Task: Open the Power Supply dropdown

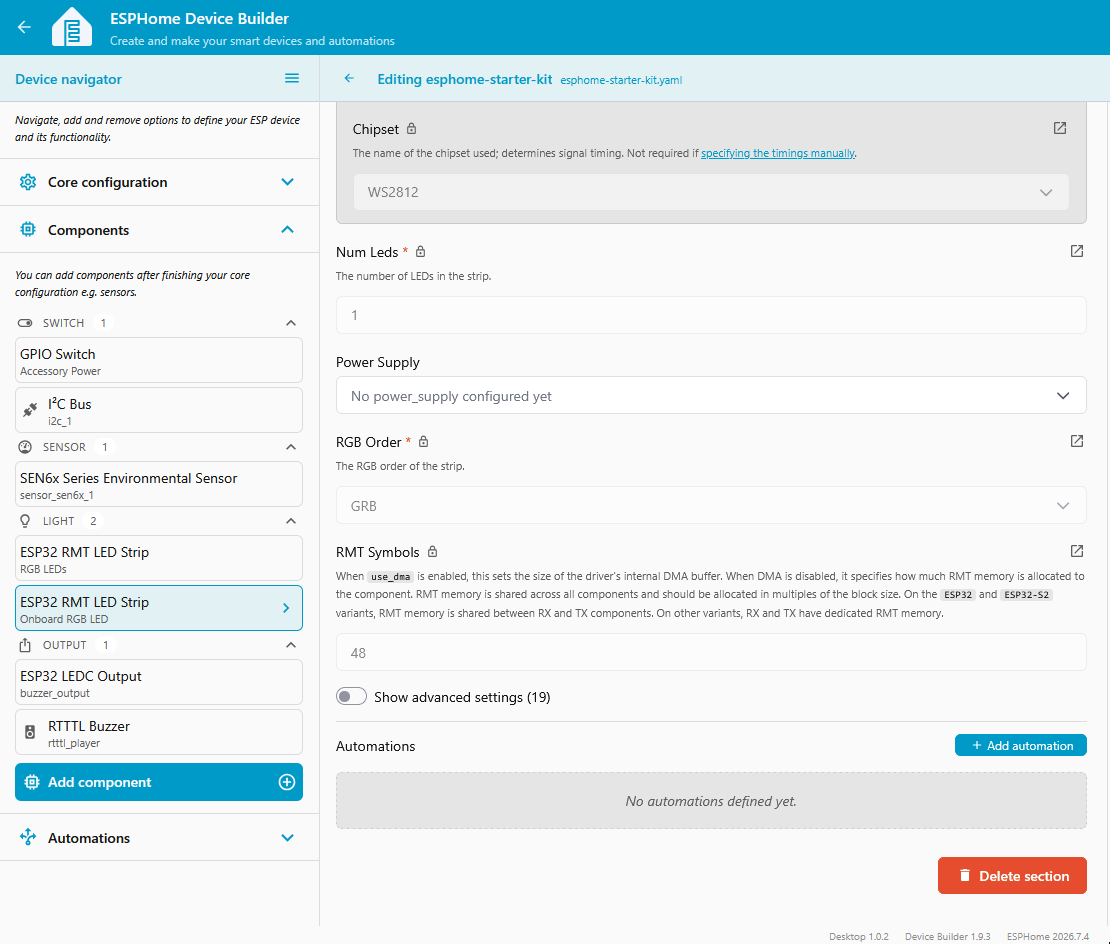Action: point(711,396)
